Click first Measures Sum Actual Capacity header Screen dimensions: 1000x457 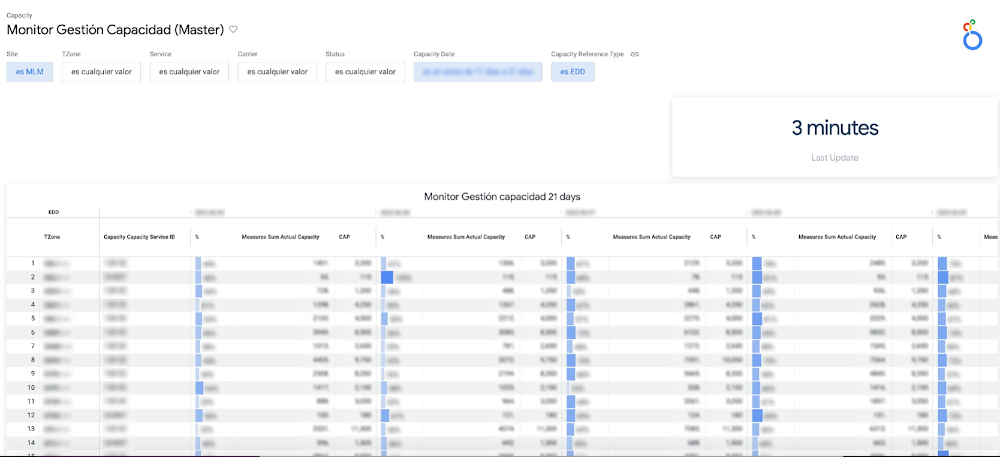tap(280, 237)
